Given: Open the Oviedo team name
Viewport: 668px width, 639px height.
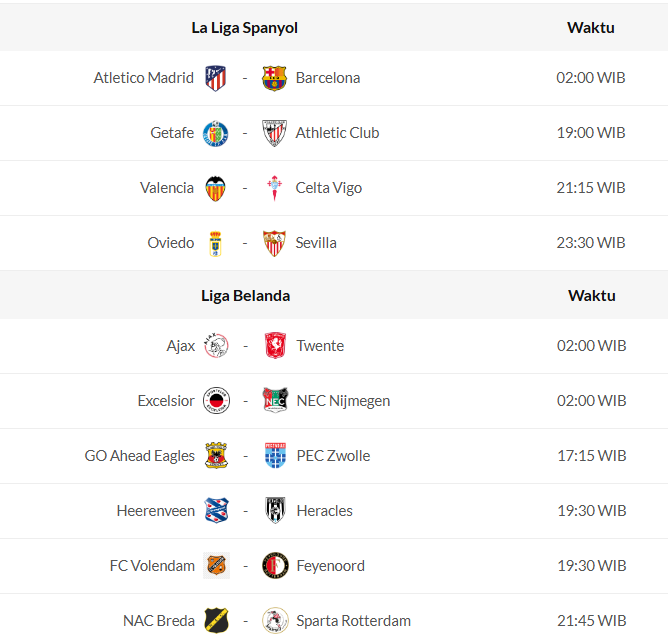Looking at the screenshot, I should (x=171, y=243).
